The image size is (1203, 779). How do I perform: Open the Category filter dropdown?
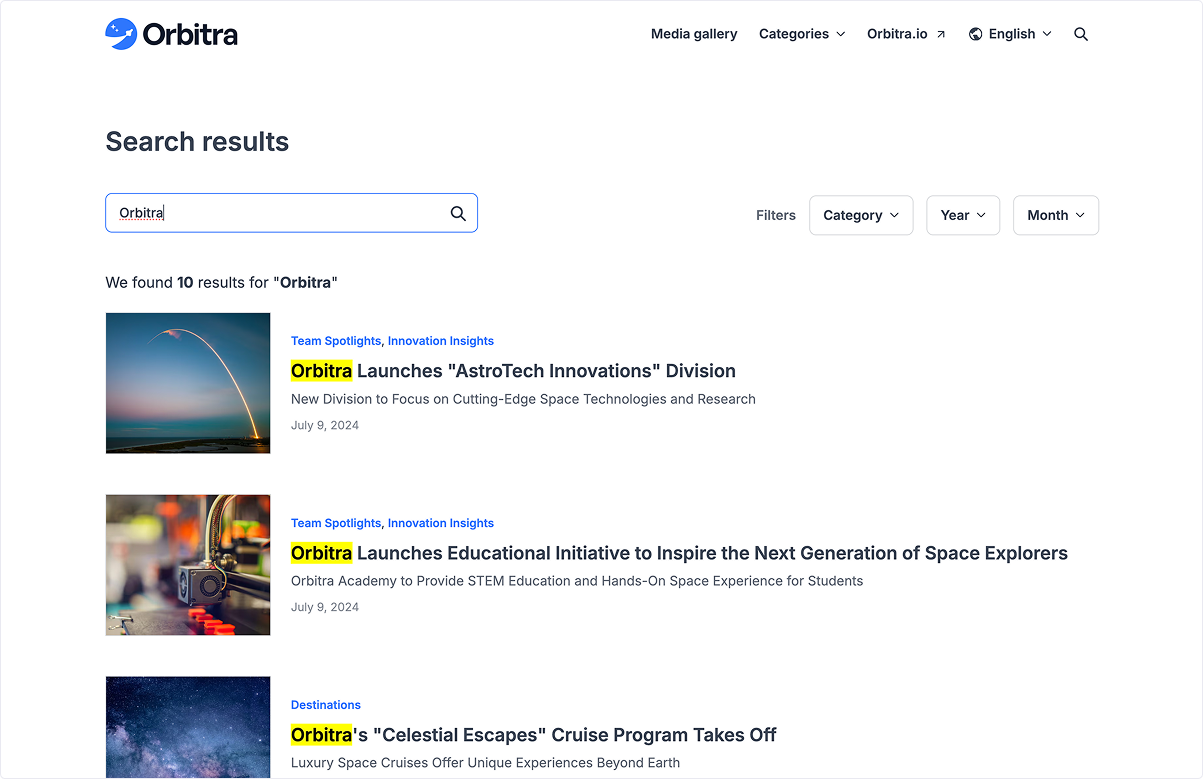[x=861, y=215]
